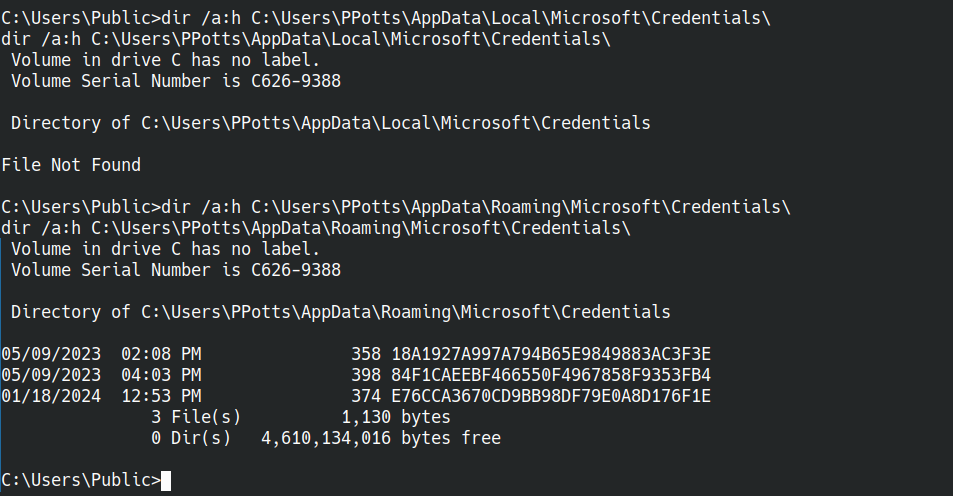
Task: Click the 01/18/2024 date entry
Action: pos(51,396)
